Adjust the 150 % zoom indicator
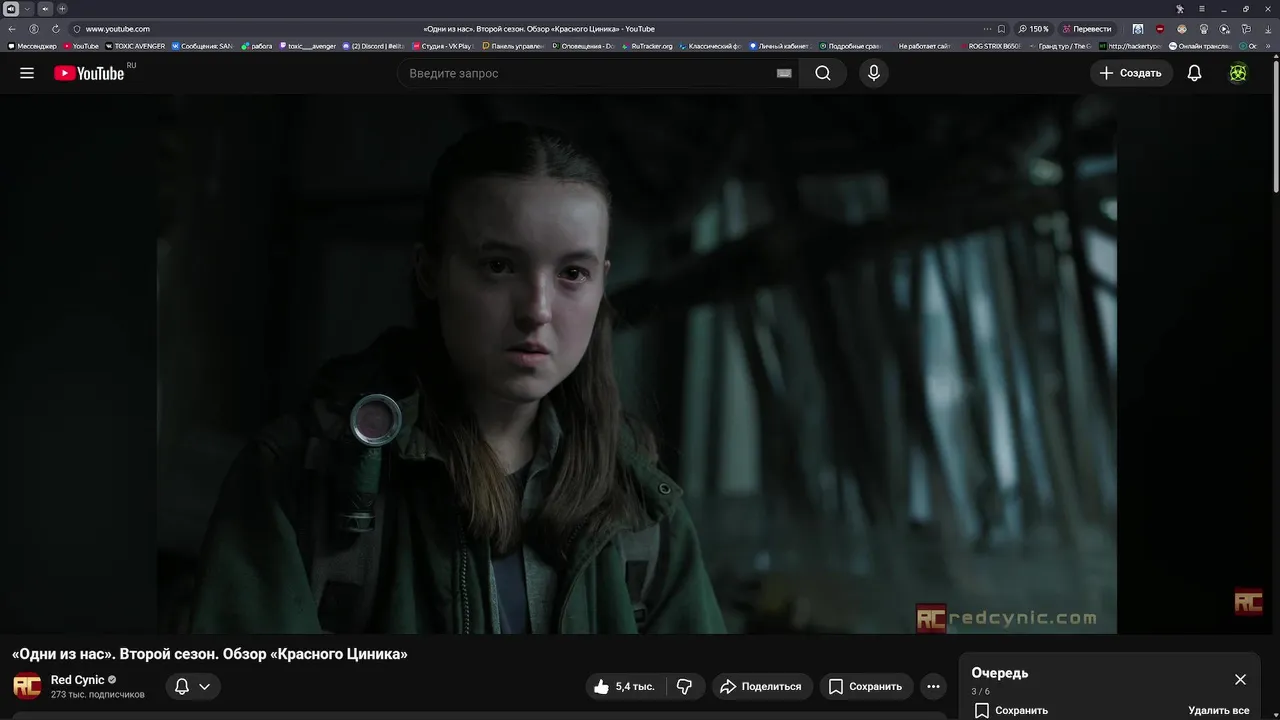Image resolution: width=1280 pixels, height=720 pixels. tap(1034, 29)
